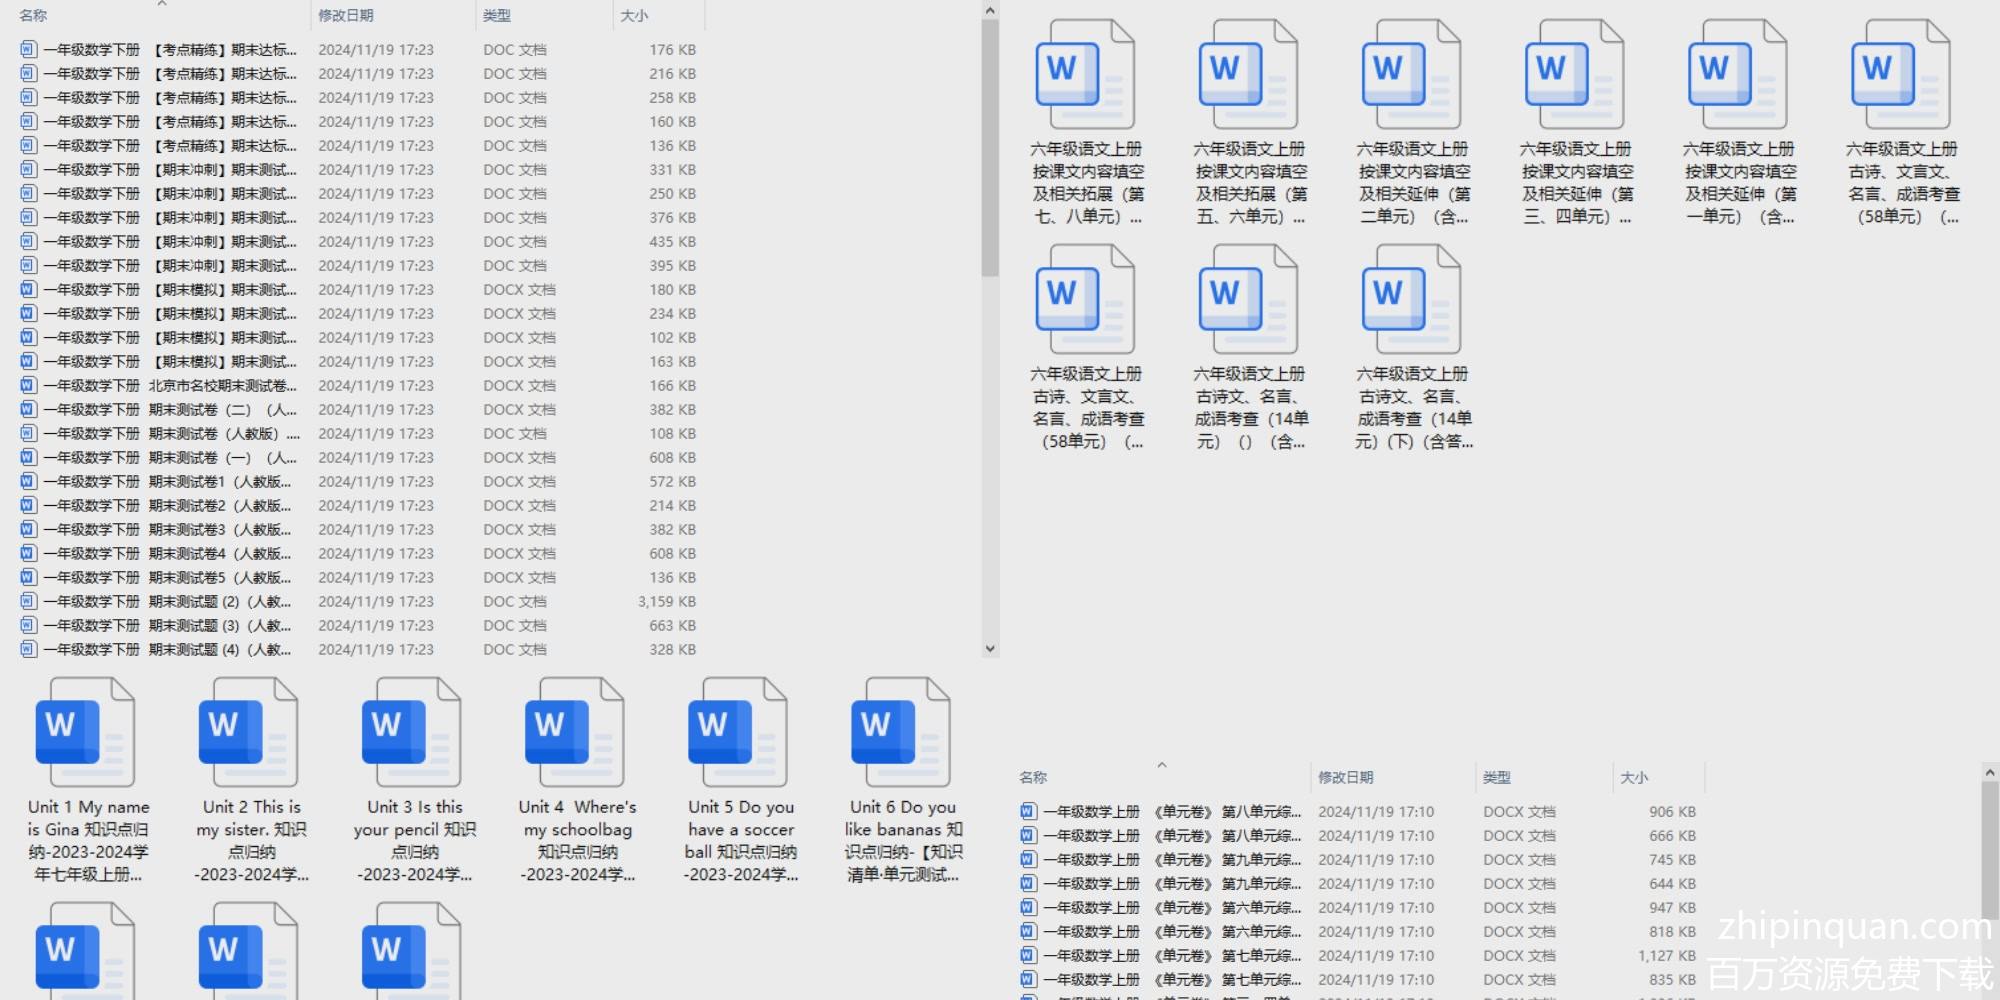2000x1000 pixels.
Task: Select the 六年级语文上册 第一单元 document icon
Action: point(1737,76)
